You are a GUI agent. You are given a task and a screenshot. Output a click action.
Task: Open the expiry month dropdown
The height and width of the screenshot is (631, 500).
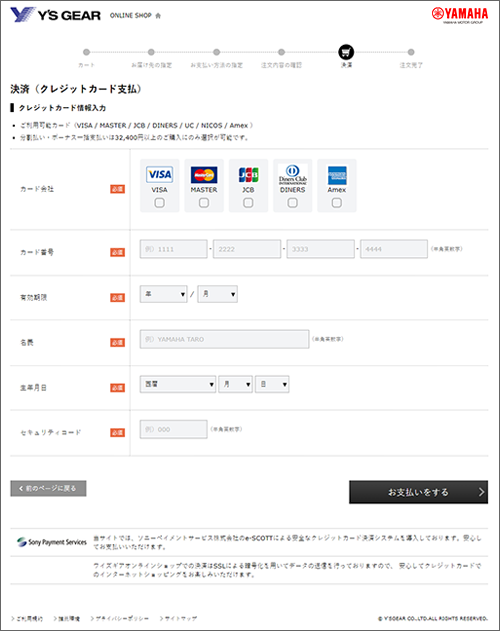point(217,294)
